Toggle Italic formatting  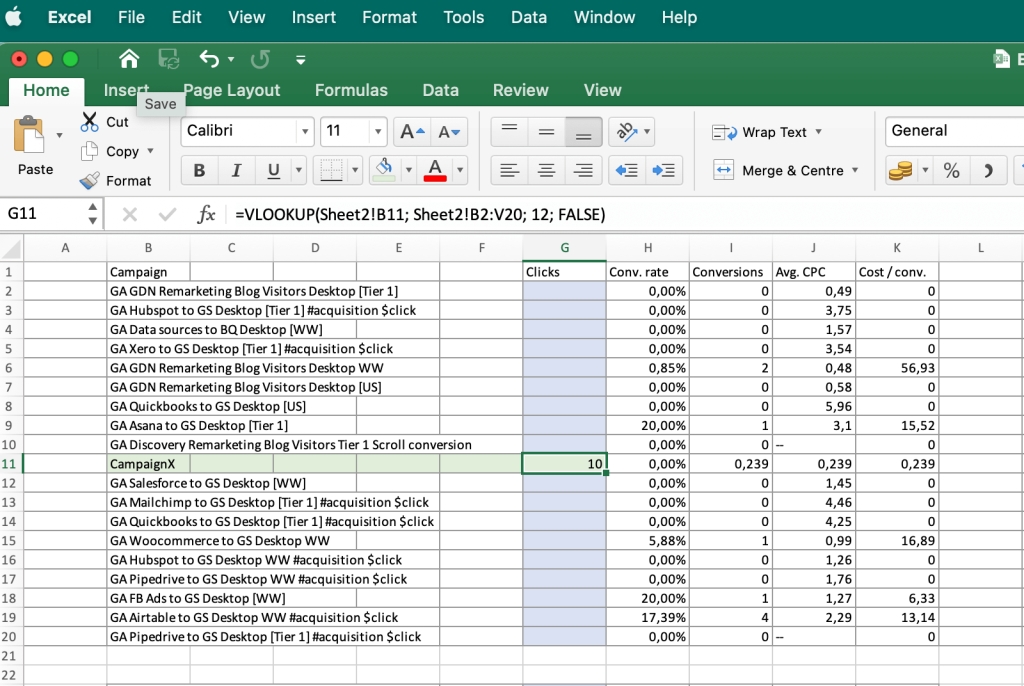(236, 171)
